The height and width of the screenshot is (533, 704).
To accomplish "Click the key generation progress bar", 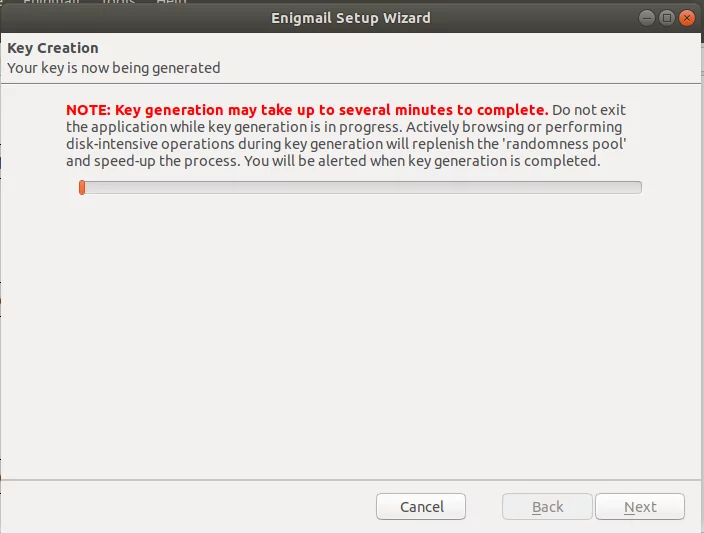I will pos(360,187).
